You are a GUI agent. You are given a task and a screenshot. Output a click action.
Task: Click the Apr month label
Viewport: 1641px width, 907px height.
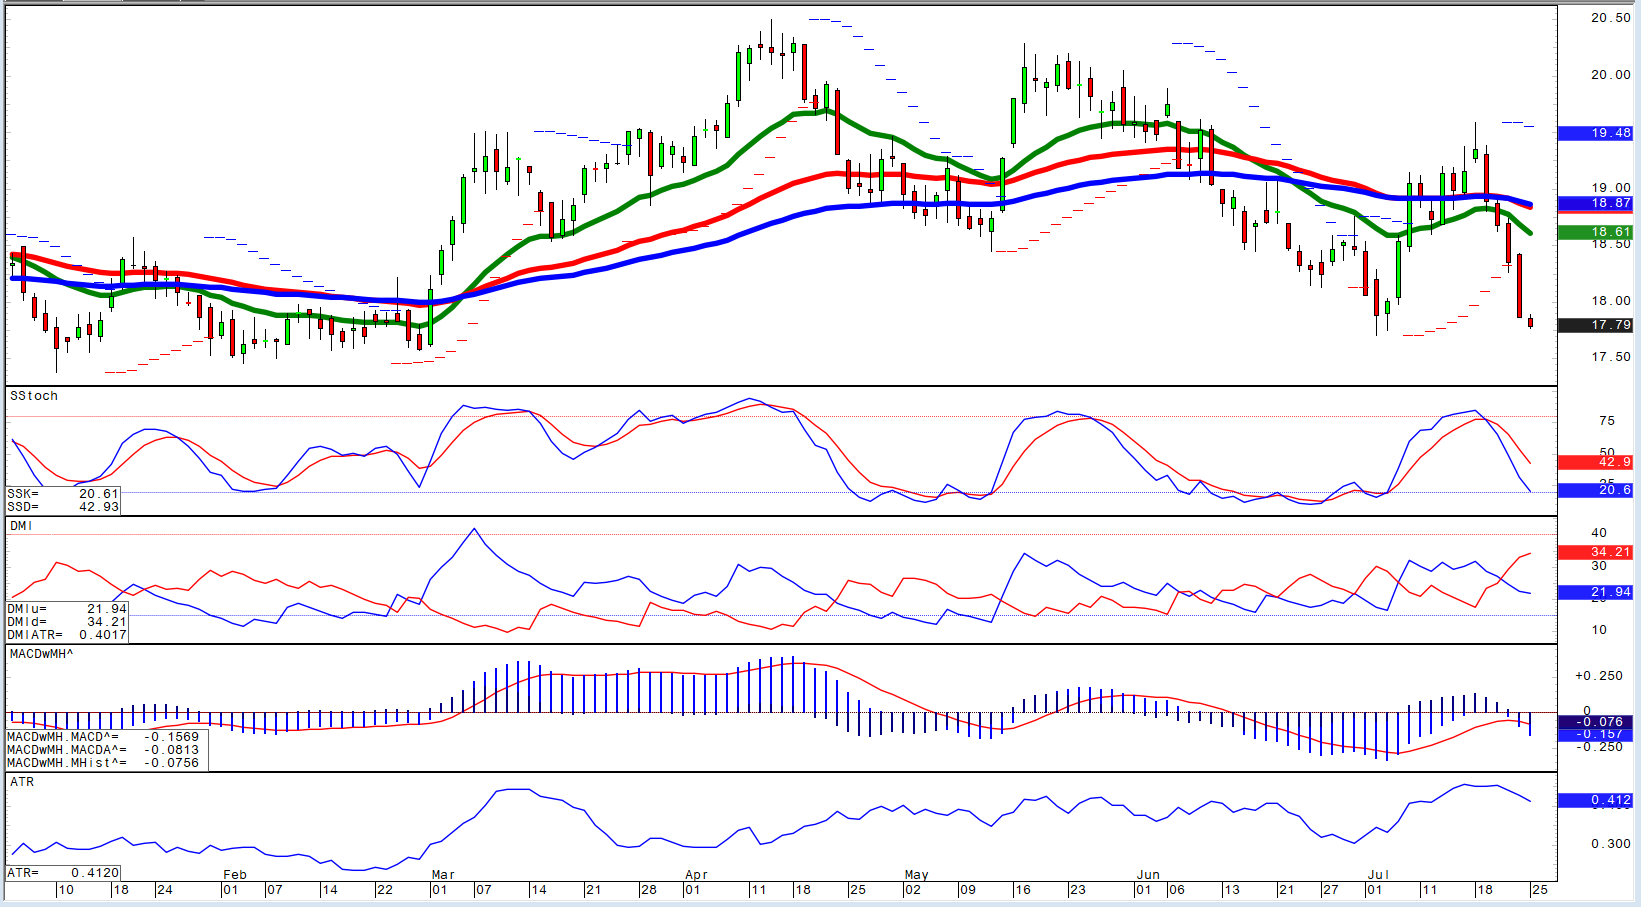(696, 875)
